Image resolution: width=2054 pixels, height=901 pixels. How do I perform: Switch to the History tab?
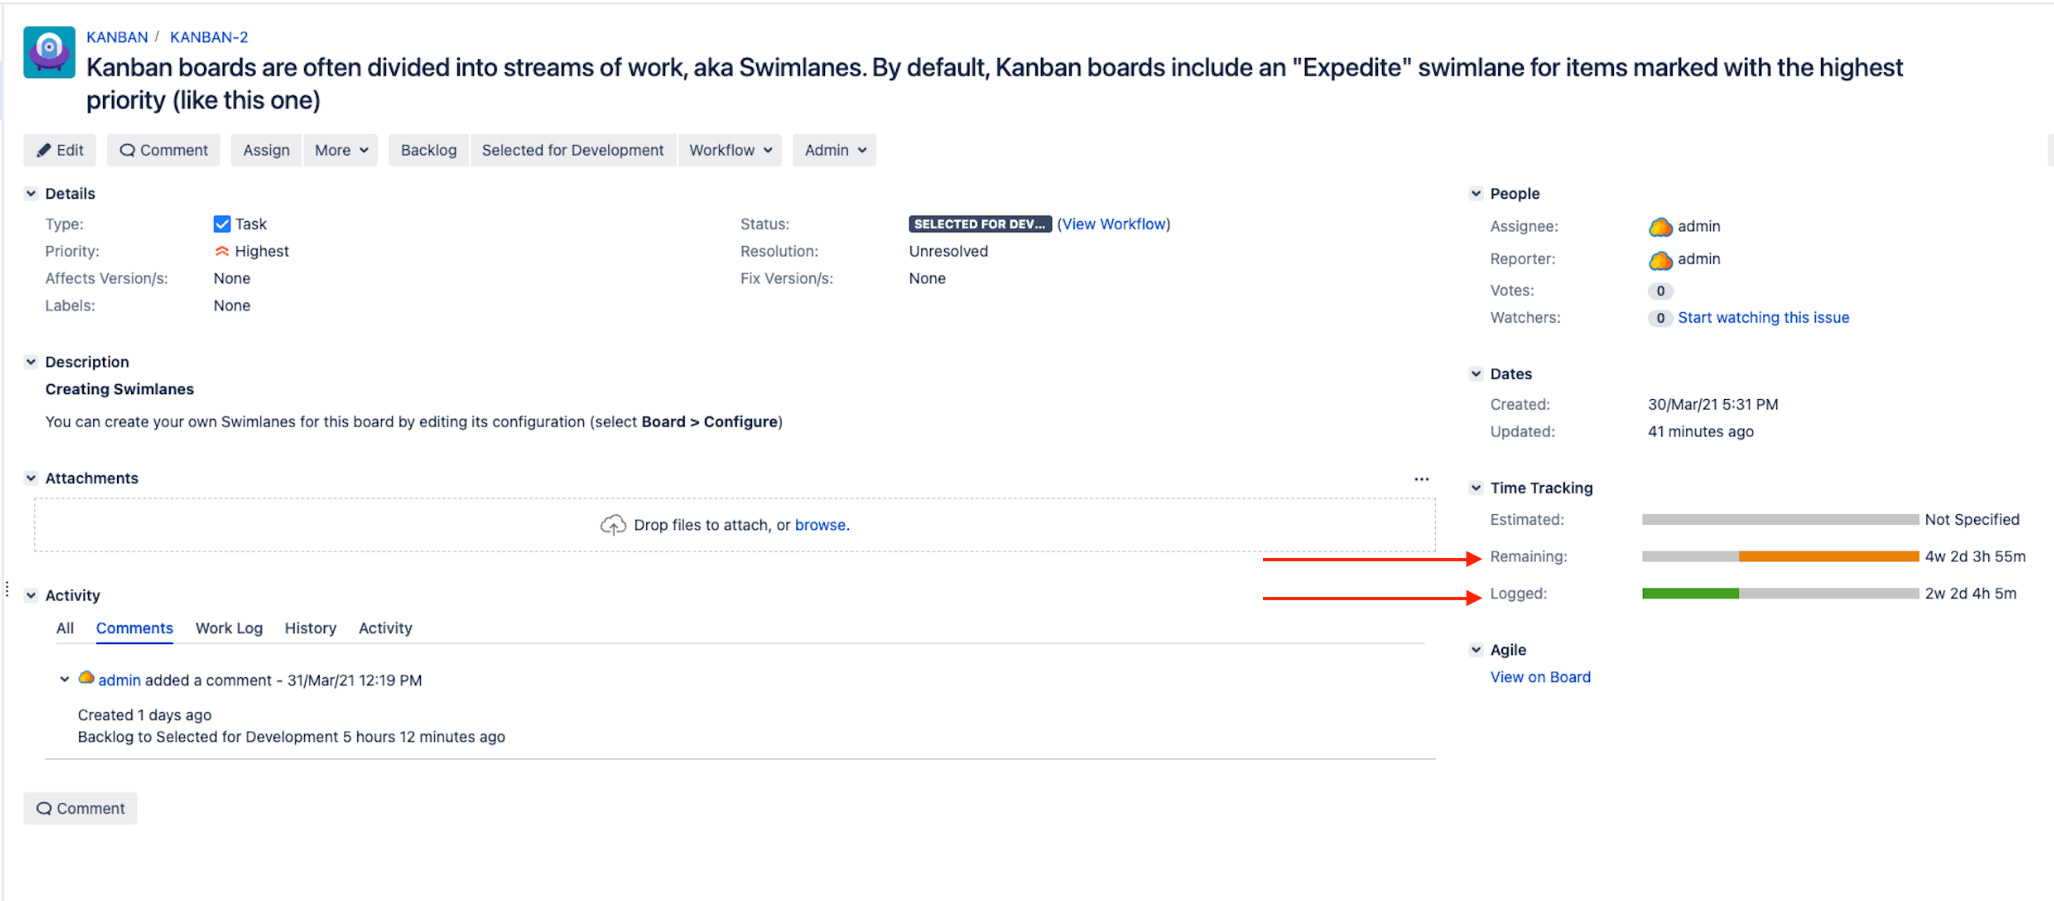click(x=310, y=628)
